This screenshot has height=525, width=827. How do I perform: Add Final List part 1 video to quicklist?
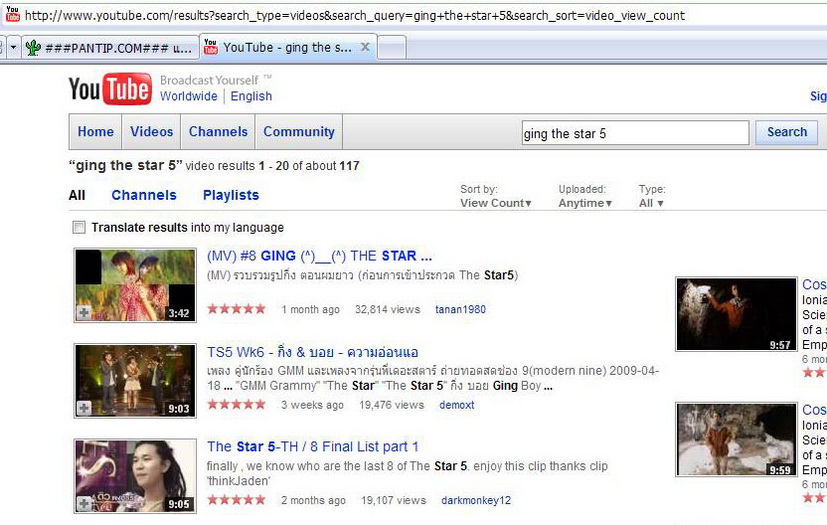84,503
